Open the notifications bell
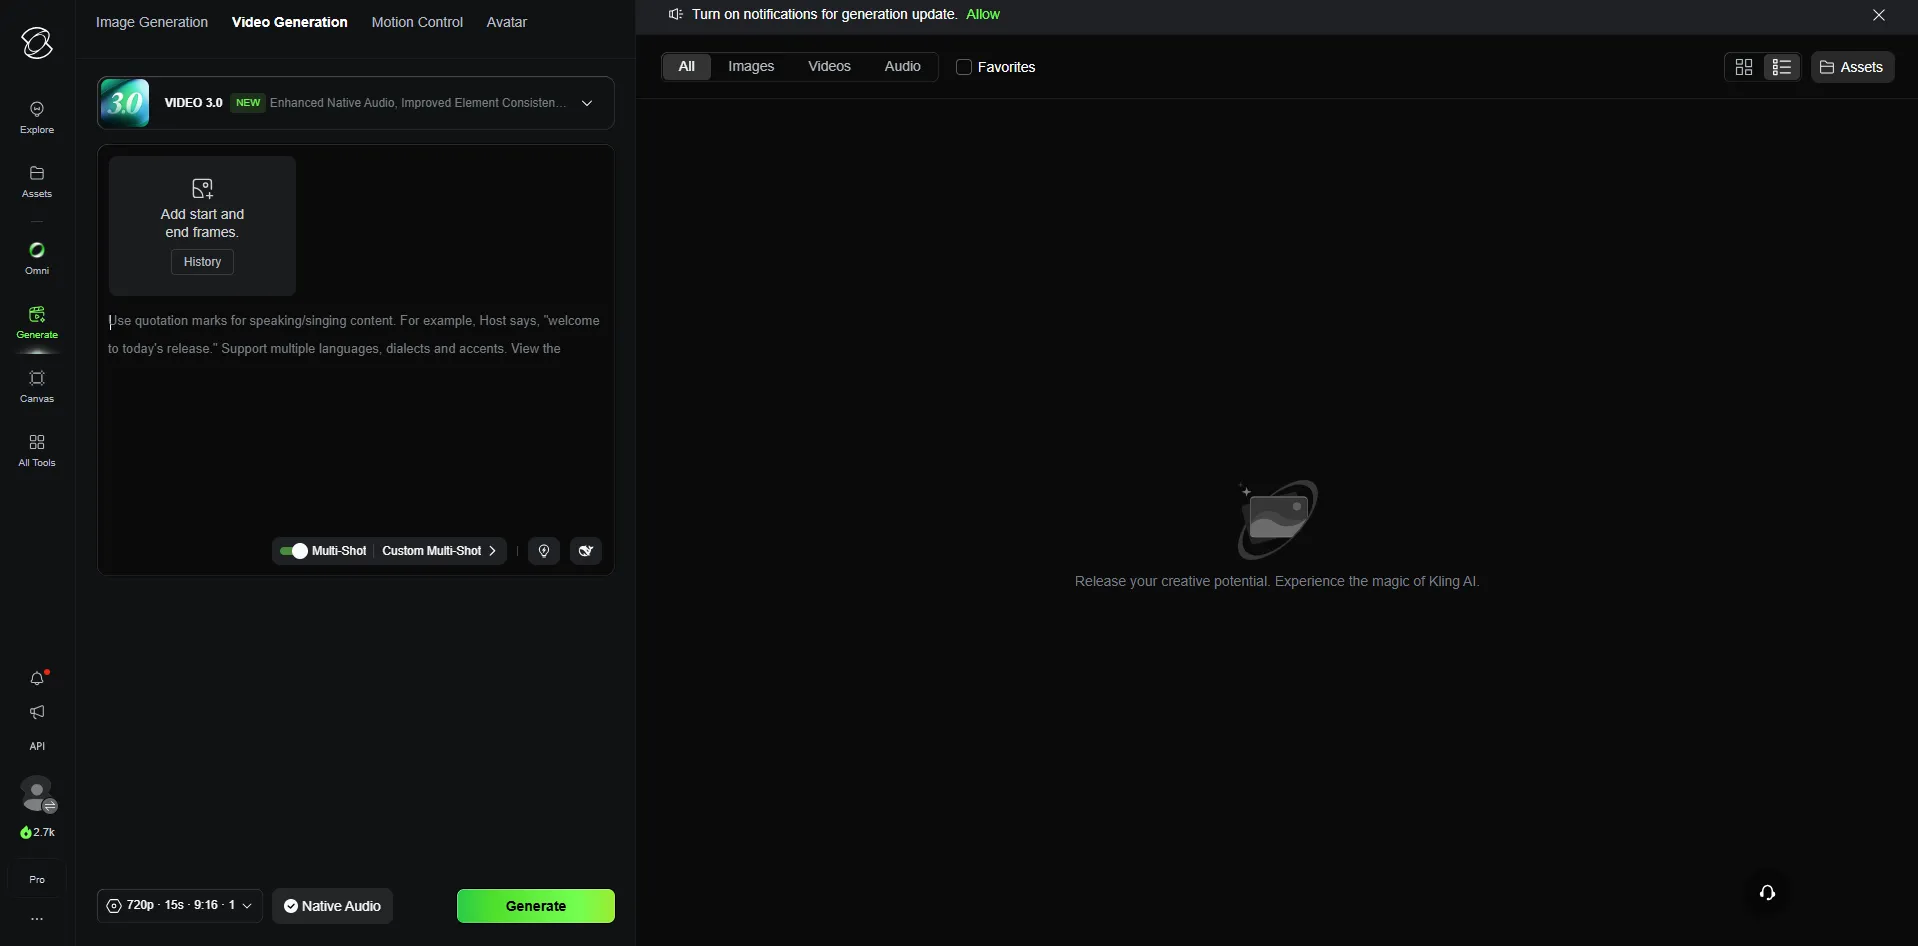1918x946 pixels. click(37, 679)
